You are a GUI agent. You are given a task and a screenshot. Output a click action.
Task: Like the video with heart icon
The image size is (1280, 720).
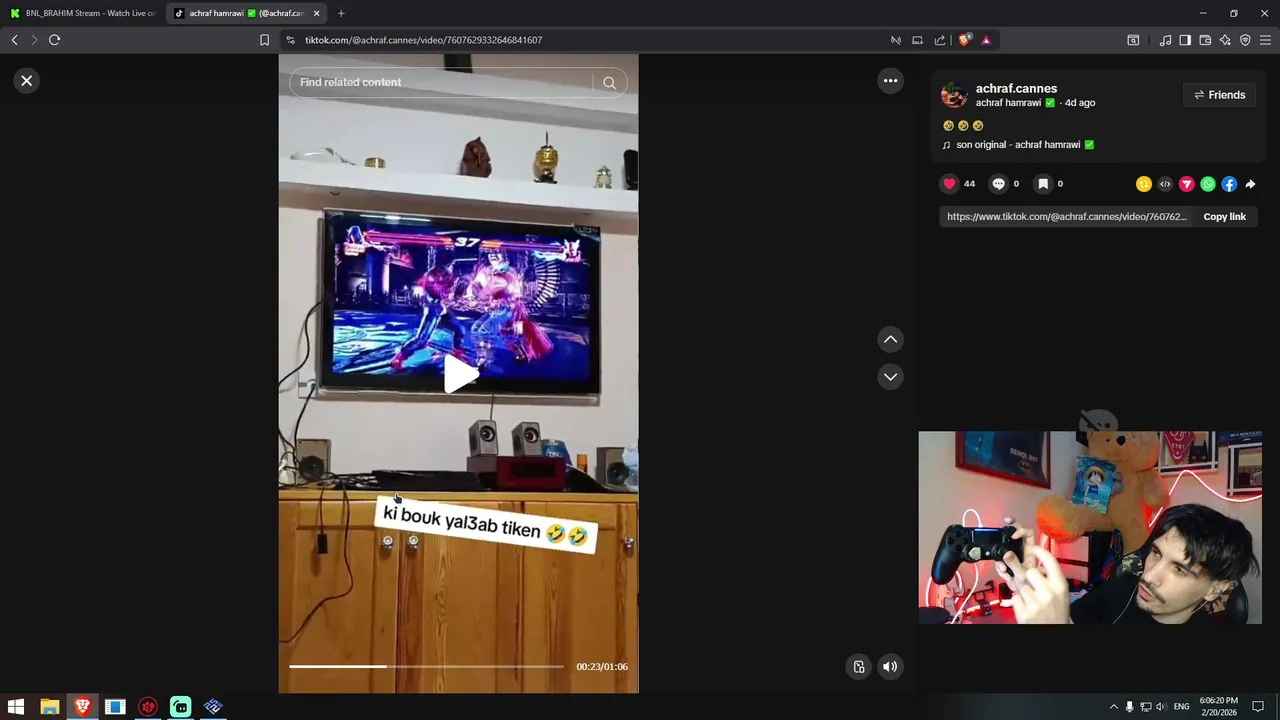point(949,184)
